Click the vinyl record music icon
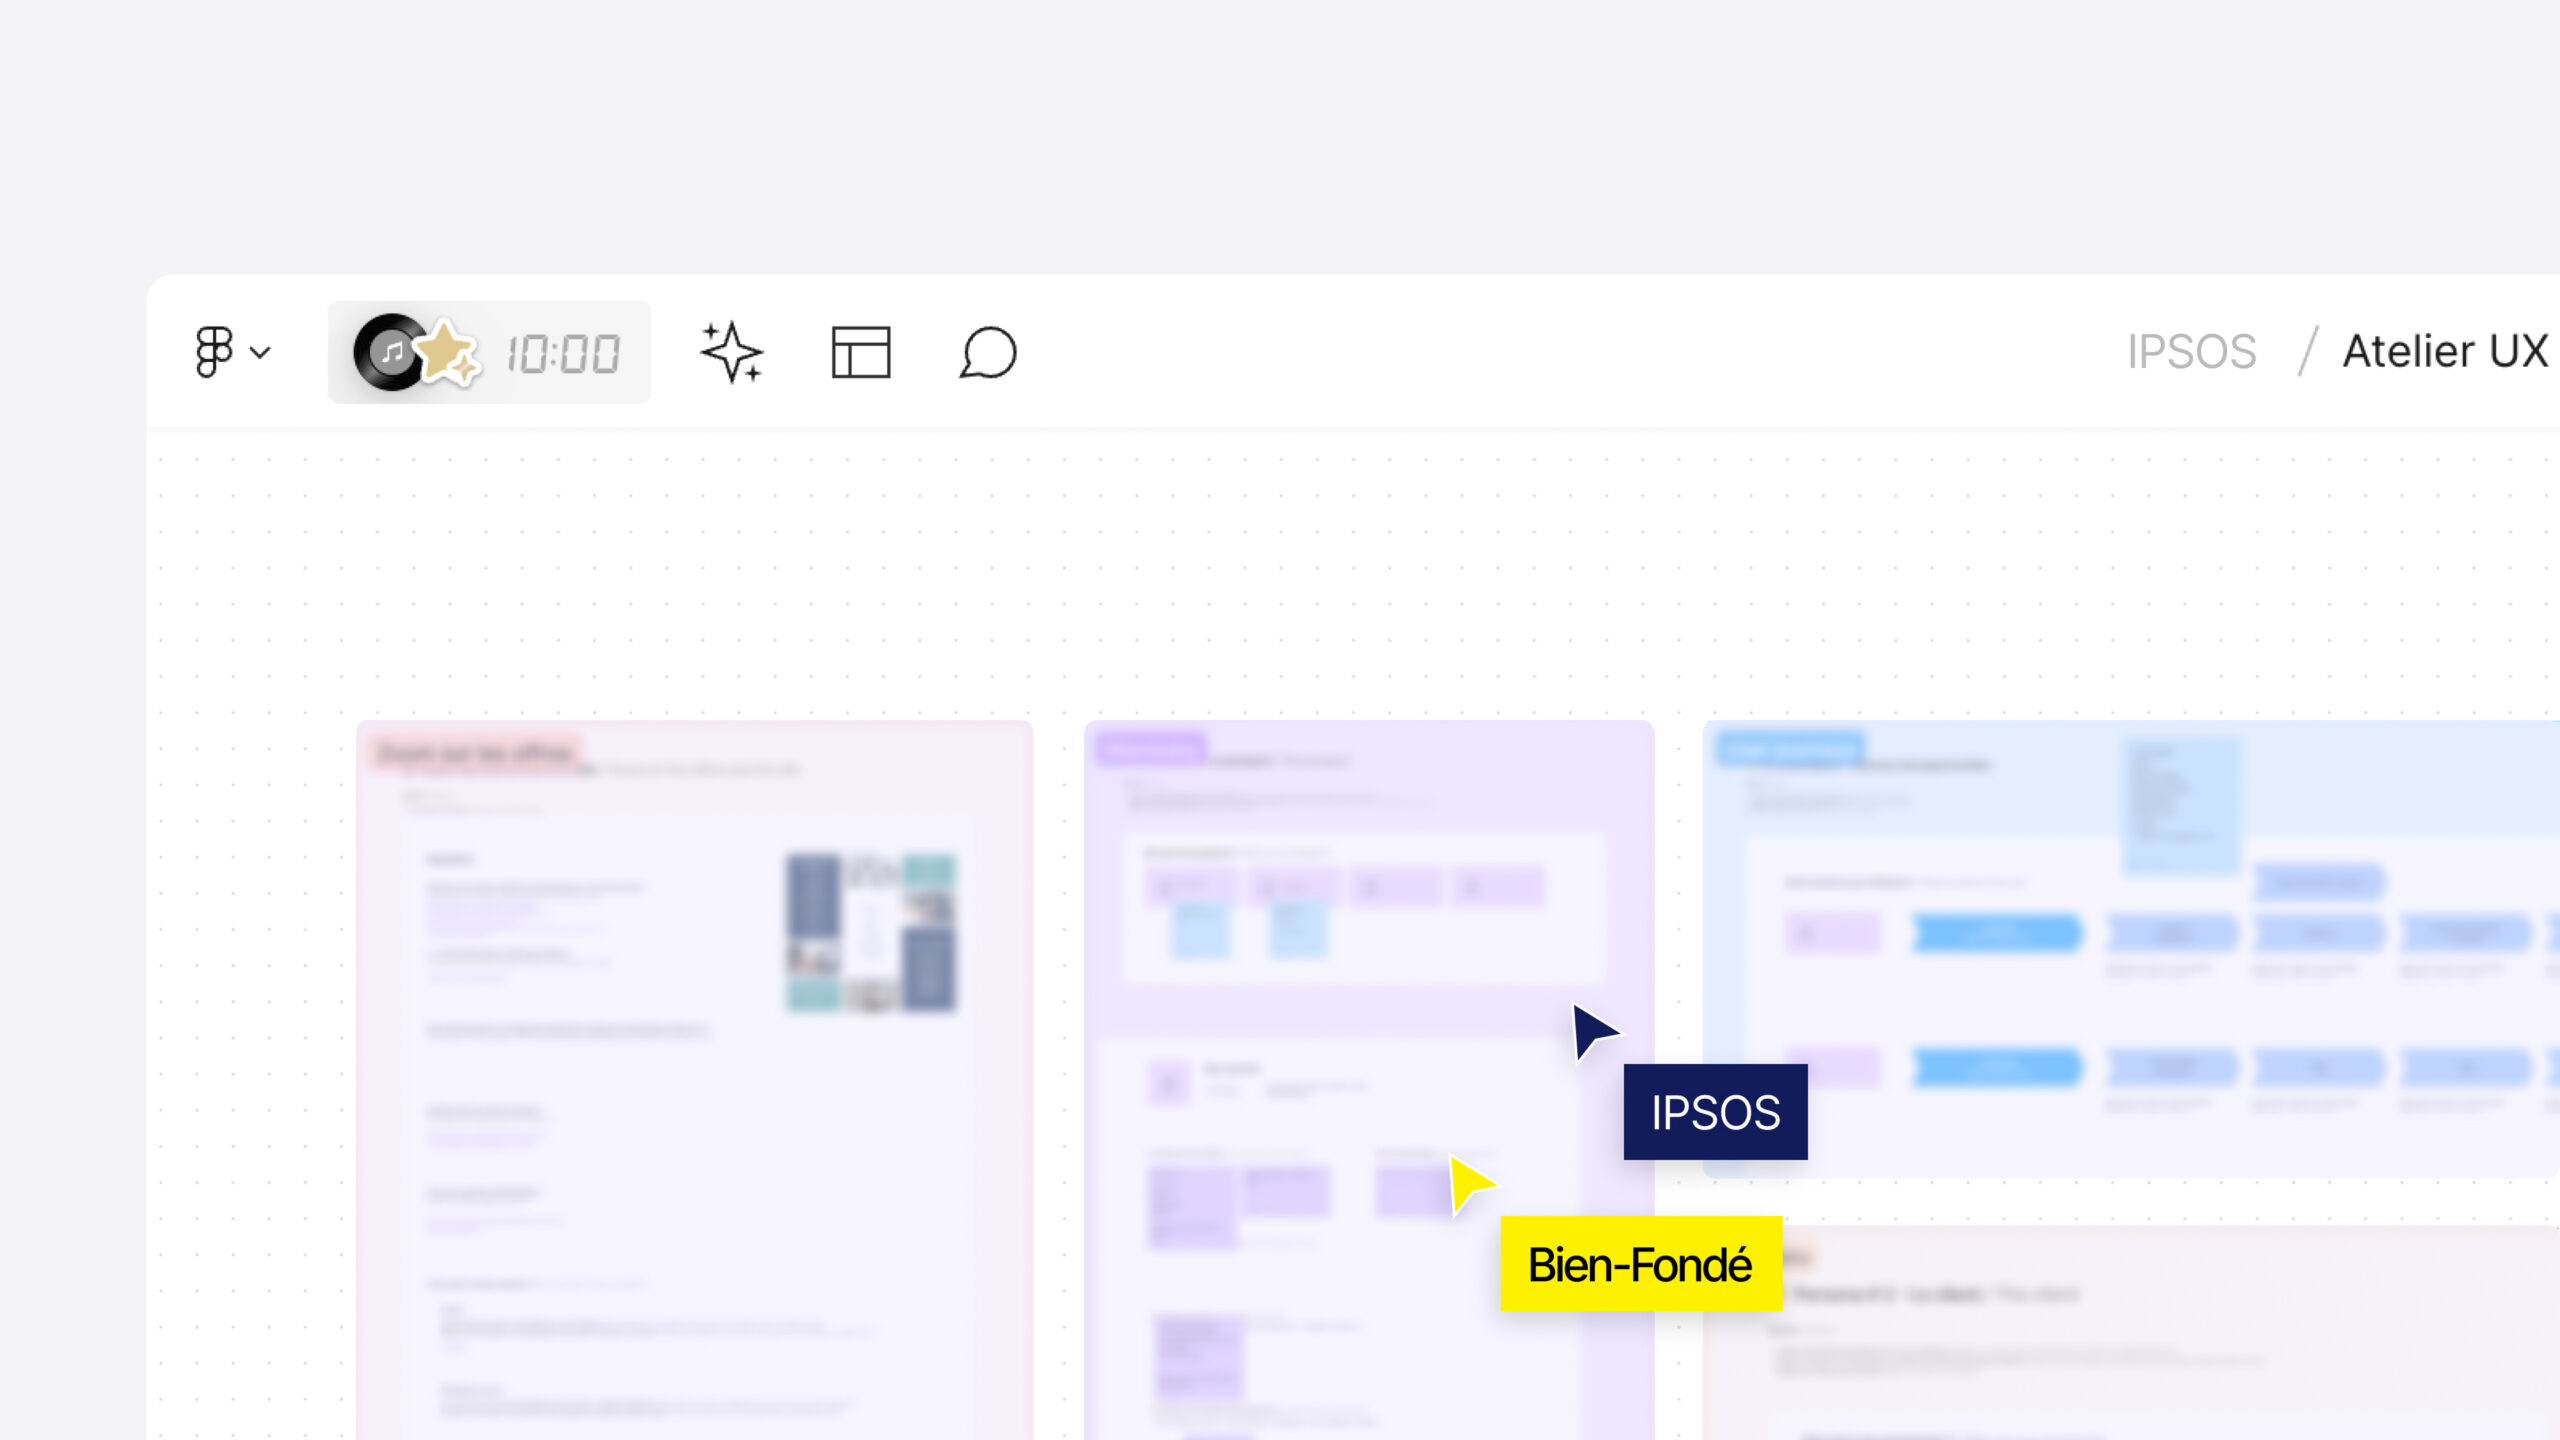The width and height of the screenshot is (2560, 1440). 388,352
